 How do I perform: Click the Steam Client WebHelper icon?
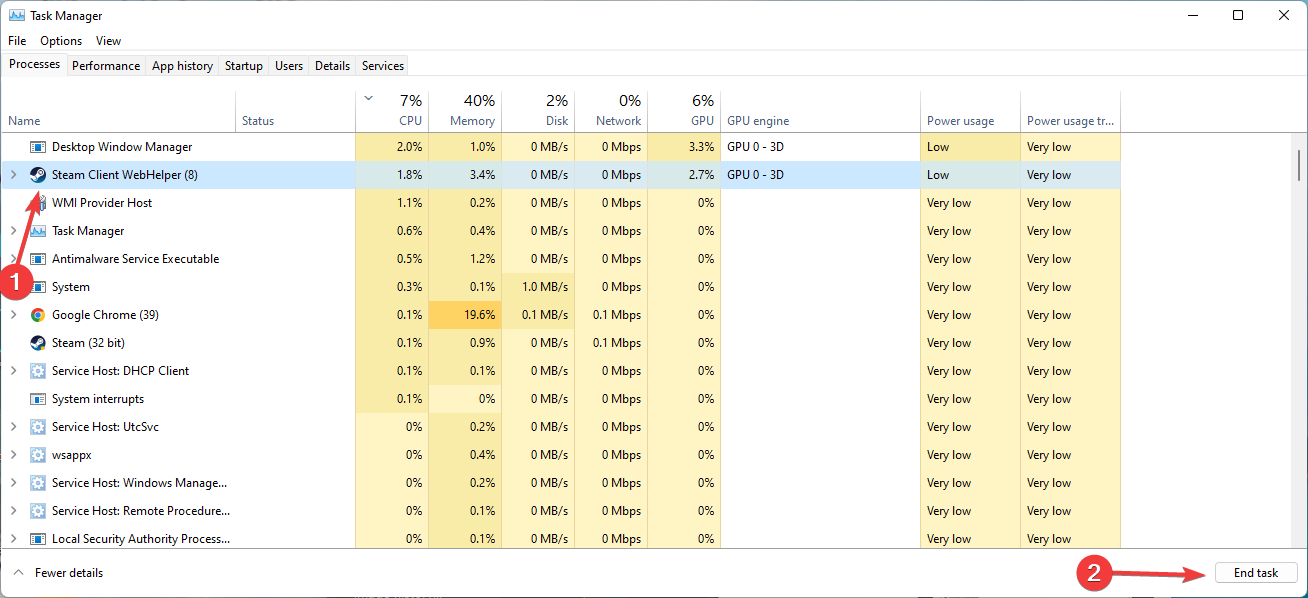pyautogui.click(x=38, y=175)
